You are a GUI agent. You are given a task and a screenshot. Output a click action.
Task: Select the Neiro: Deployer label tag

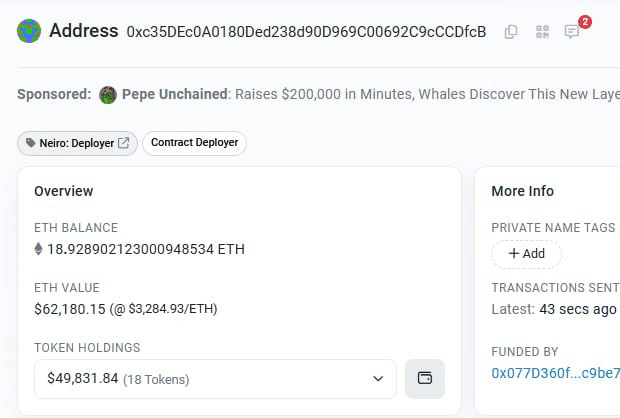(77, 143)
